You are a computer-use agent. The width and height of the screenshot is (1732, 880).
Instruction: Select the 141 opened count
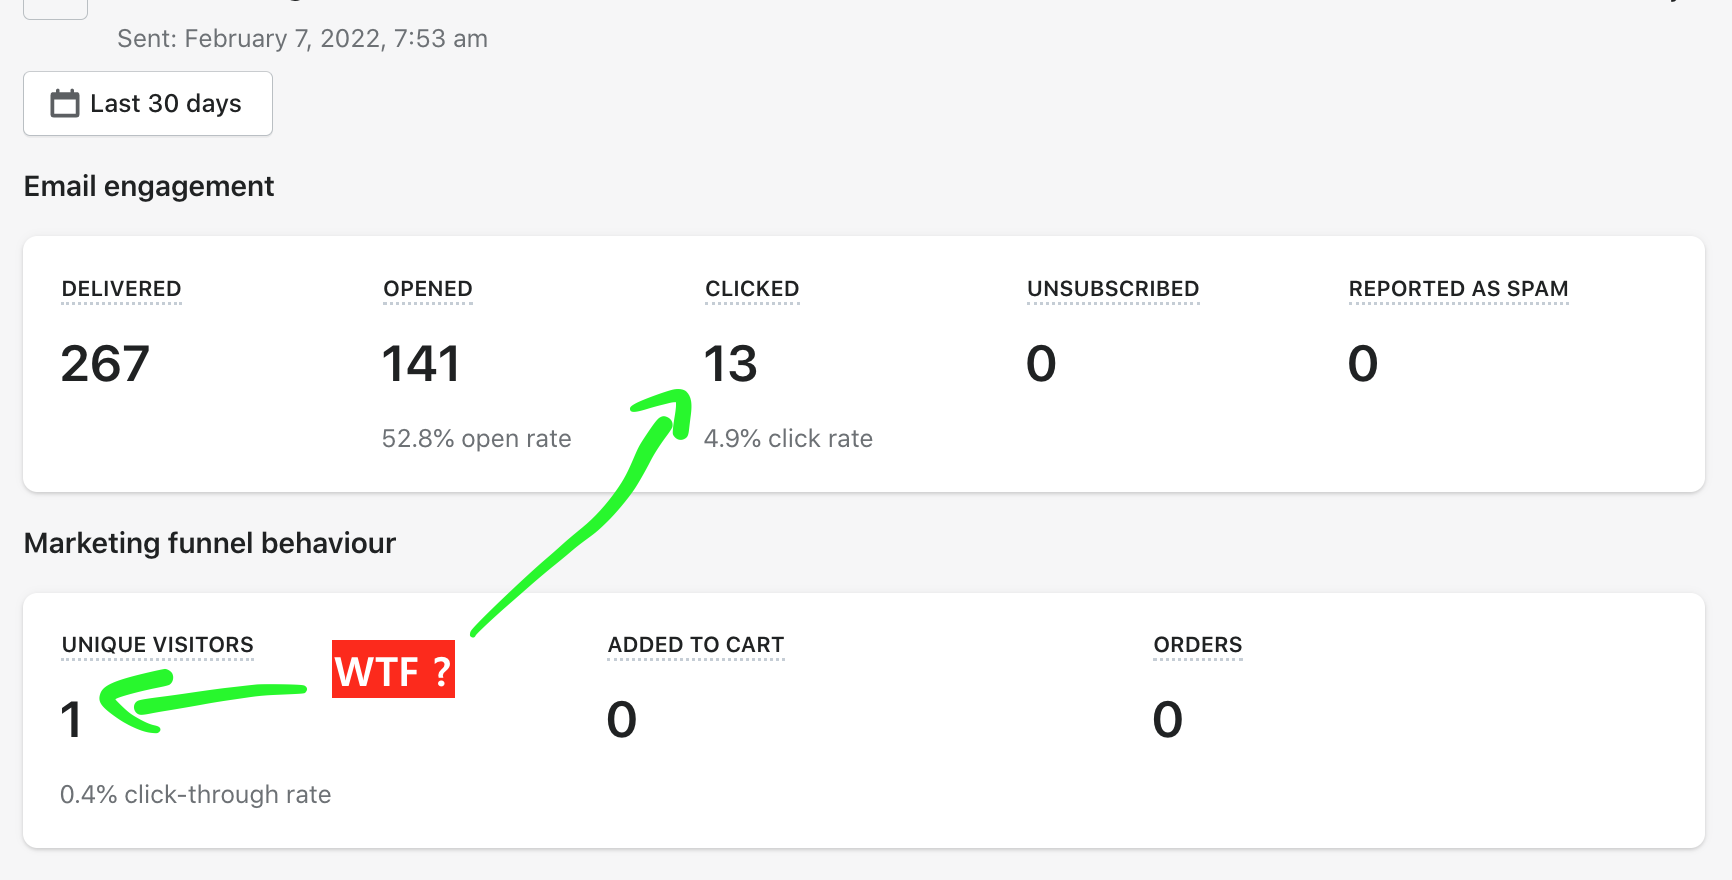[x=421, y=363]
